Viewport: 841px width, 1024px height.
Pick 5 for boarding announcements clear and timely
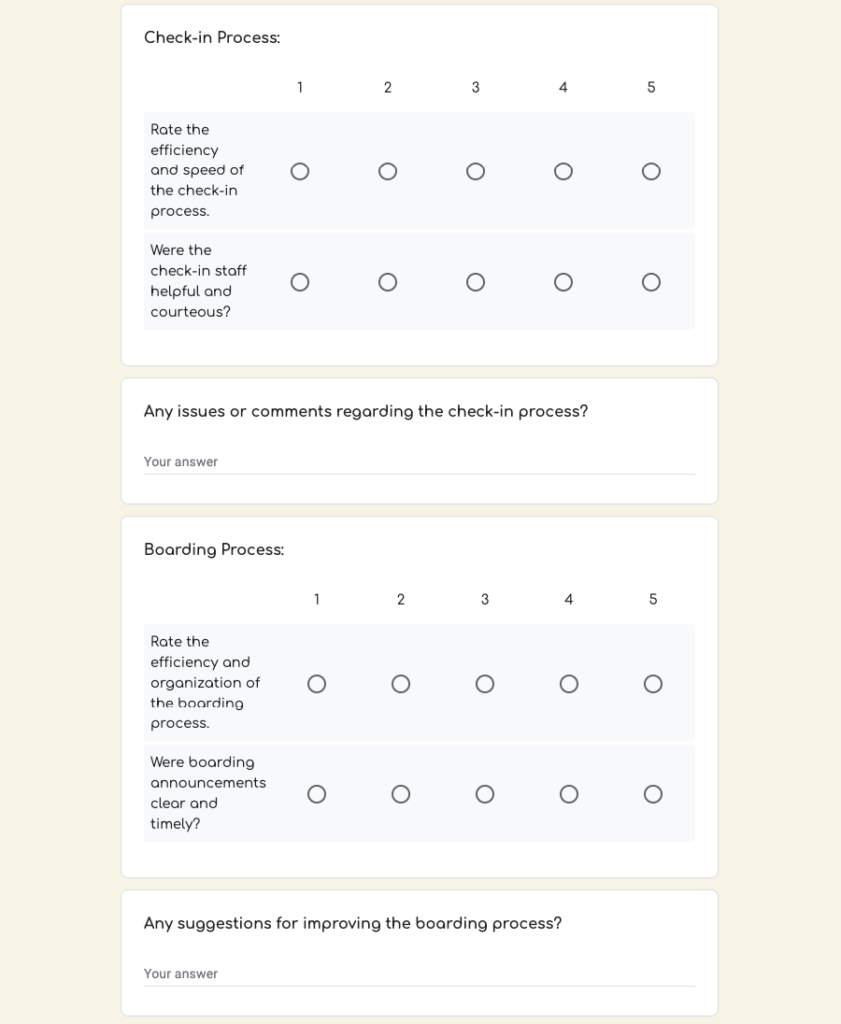click(653, 794)
